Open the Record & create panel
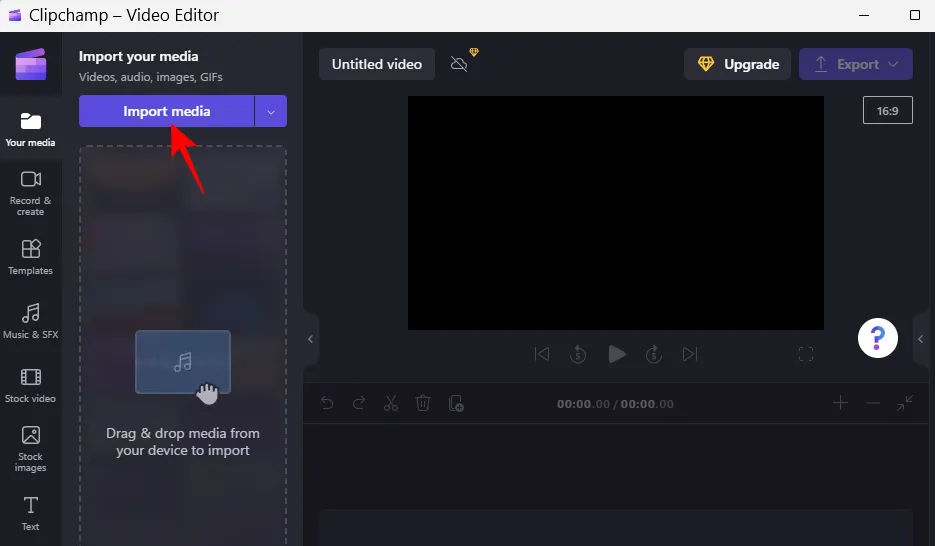 (30, 192)
